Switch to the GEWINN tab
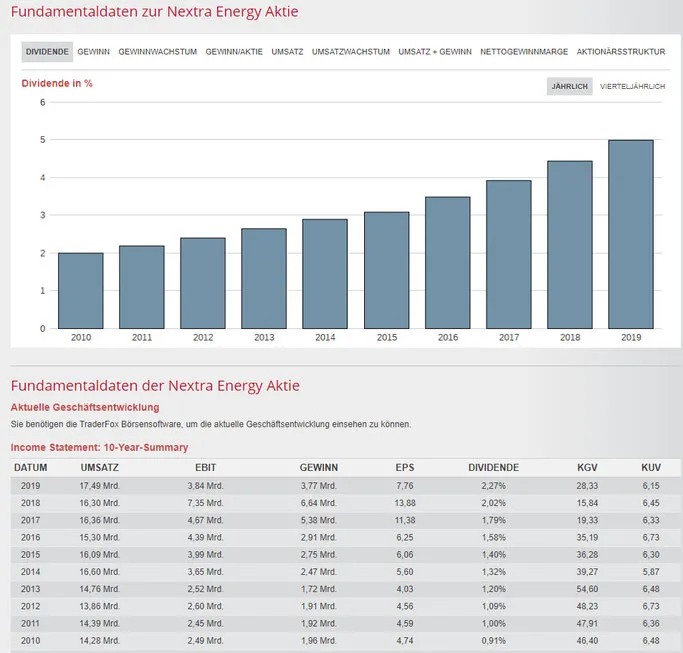The image size is (683, 653). (94, 52)
